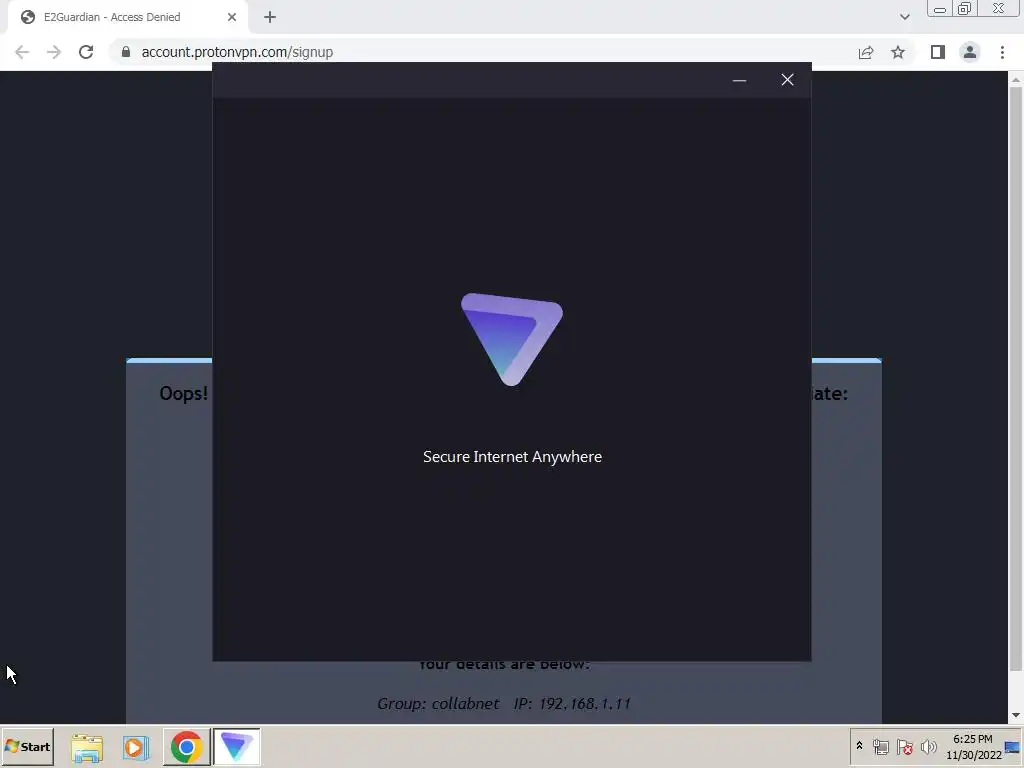Image resolution: width=1024 pixels, height=768 pixels.
Task: Switch to Chrome via the taskbar icon
Action: 186,747
